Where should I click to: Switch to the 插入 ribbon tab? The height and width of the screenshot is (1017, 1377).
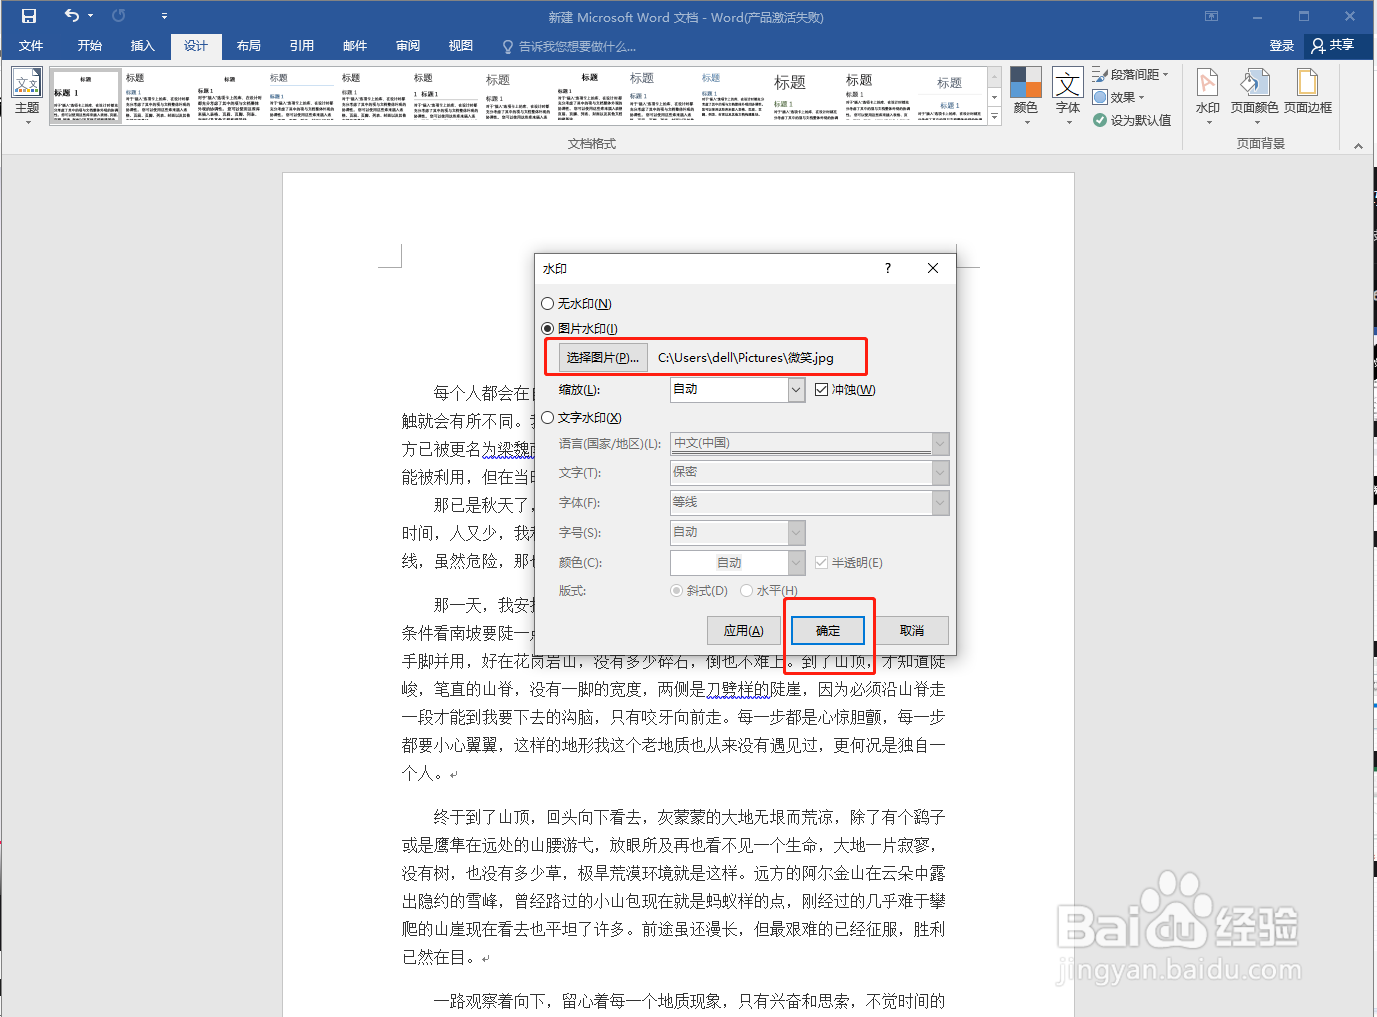(142, 45)
